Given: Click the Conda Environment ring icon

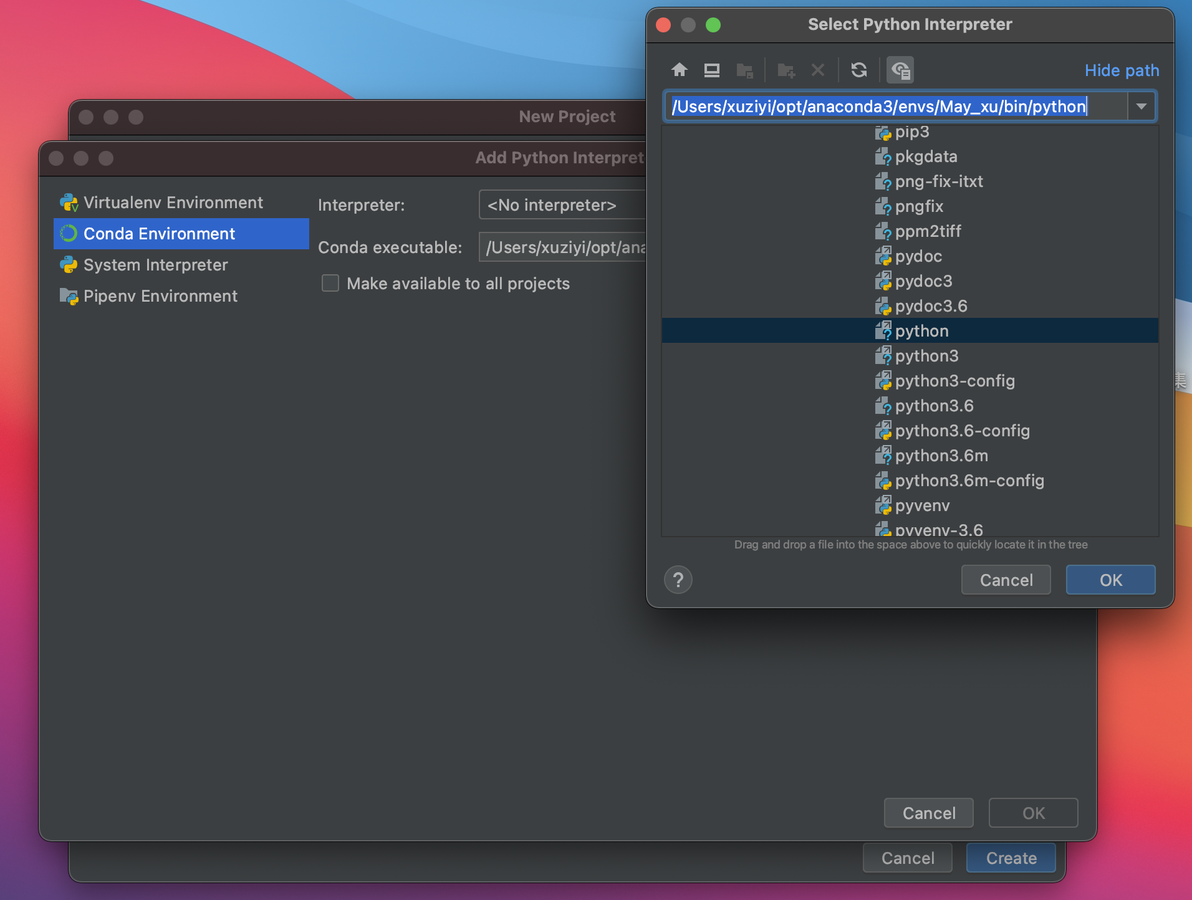Looking at the screenshot, I should pyautogui.click(x=68, y=233).
